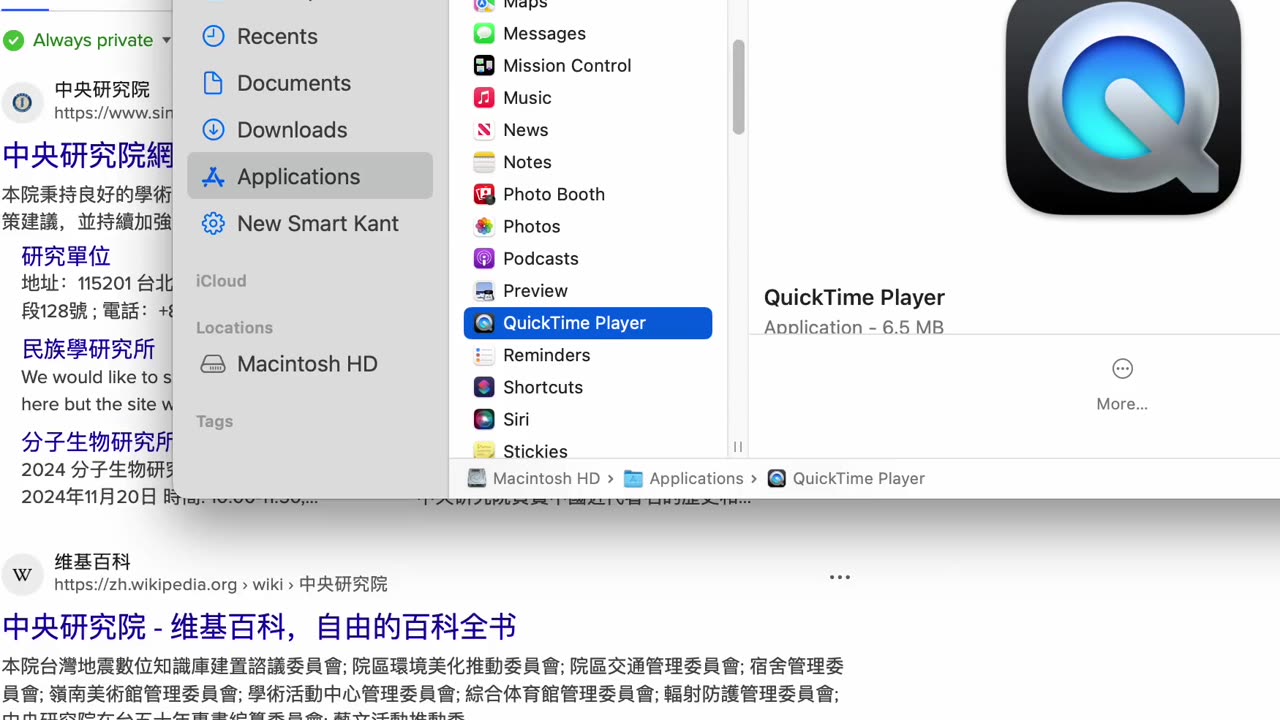Select the Messages app icon

484,34
